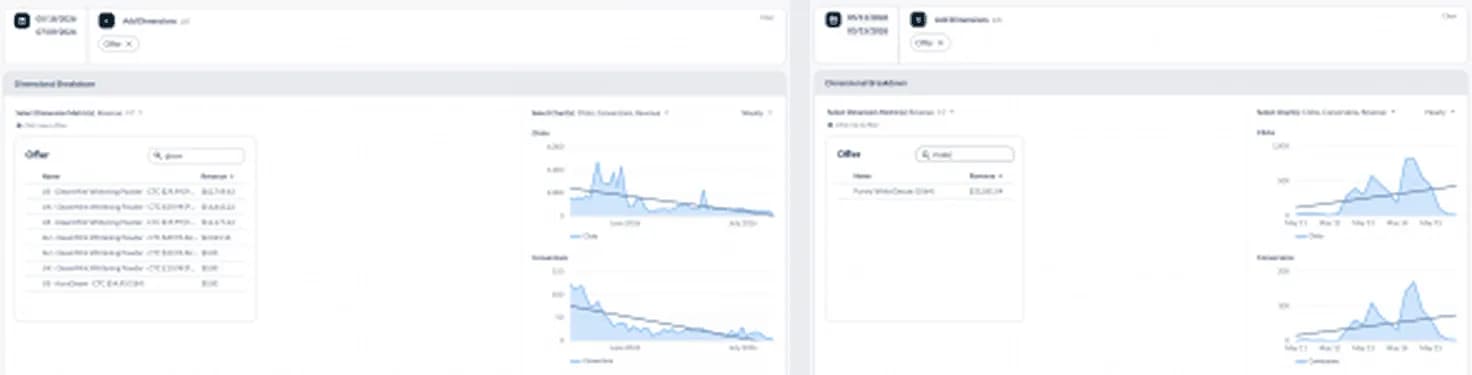The image size is (1472, 375).
Task: Sort by Revenue column in right Offer table
Action: coord(986,175)
